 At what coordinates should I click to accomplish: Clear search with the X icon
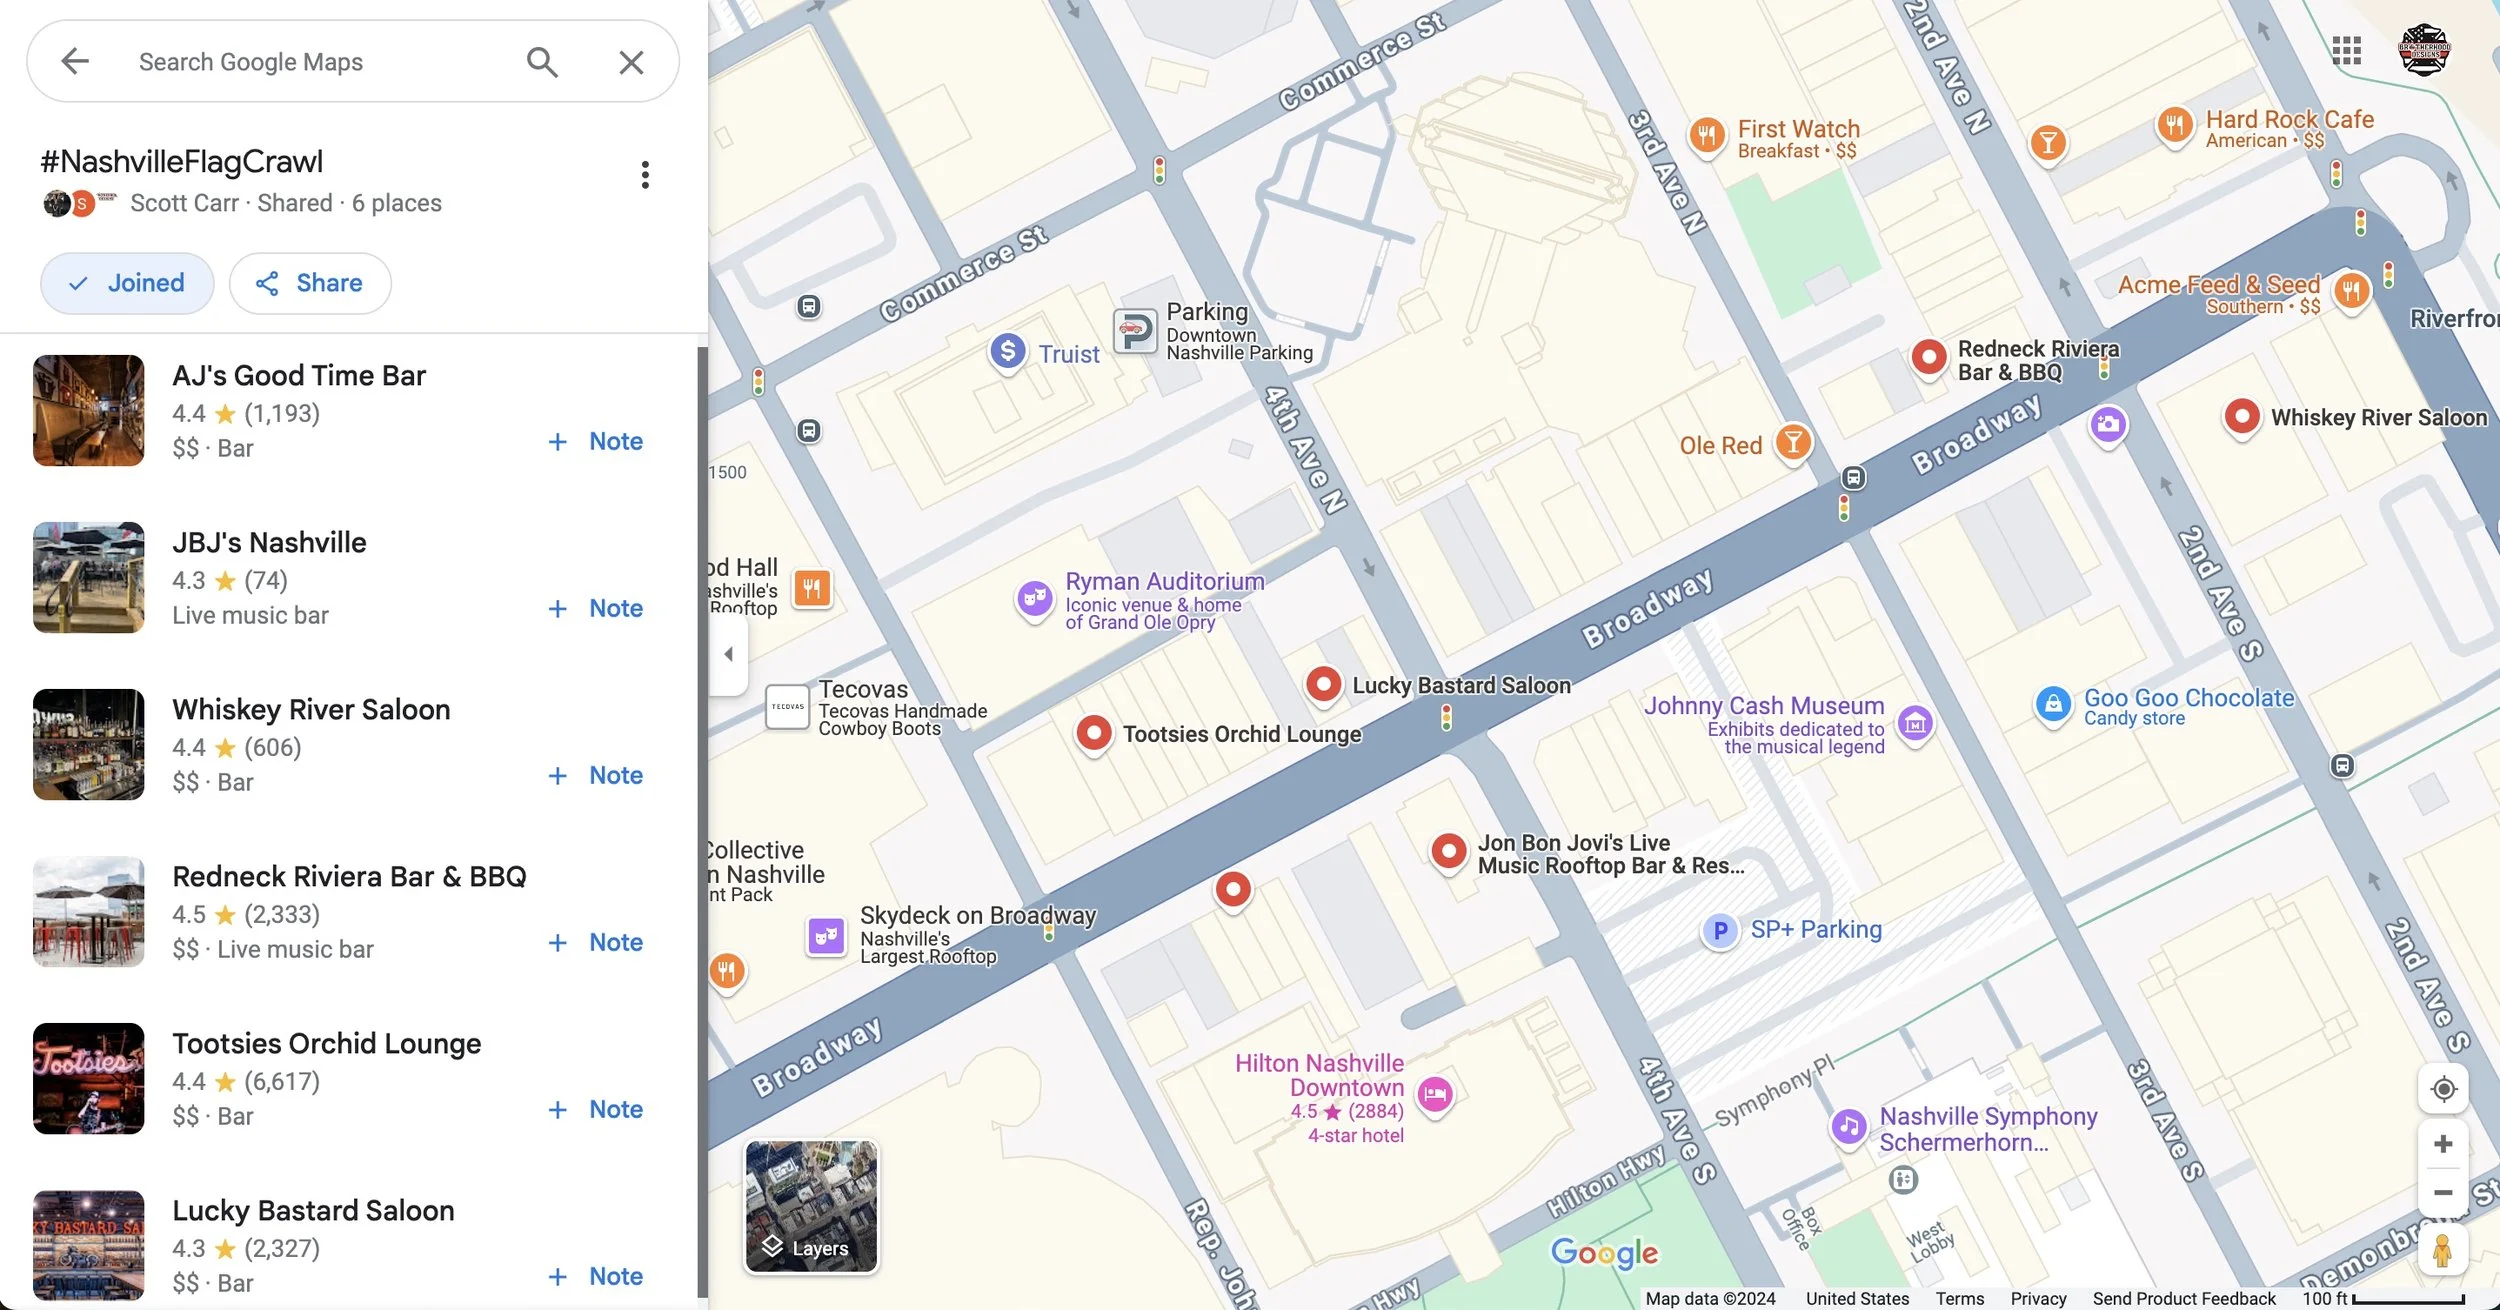click(631, 62)
